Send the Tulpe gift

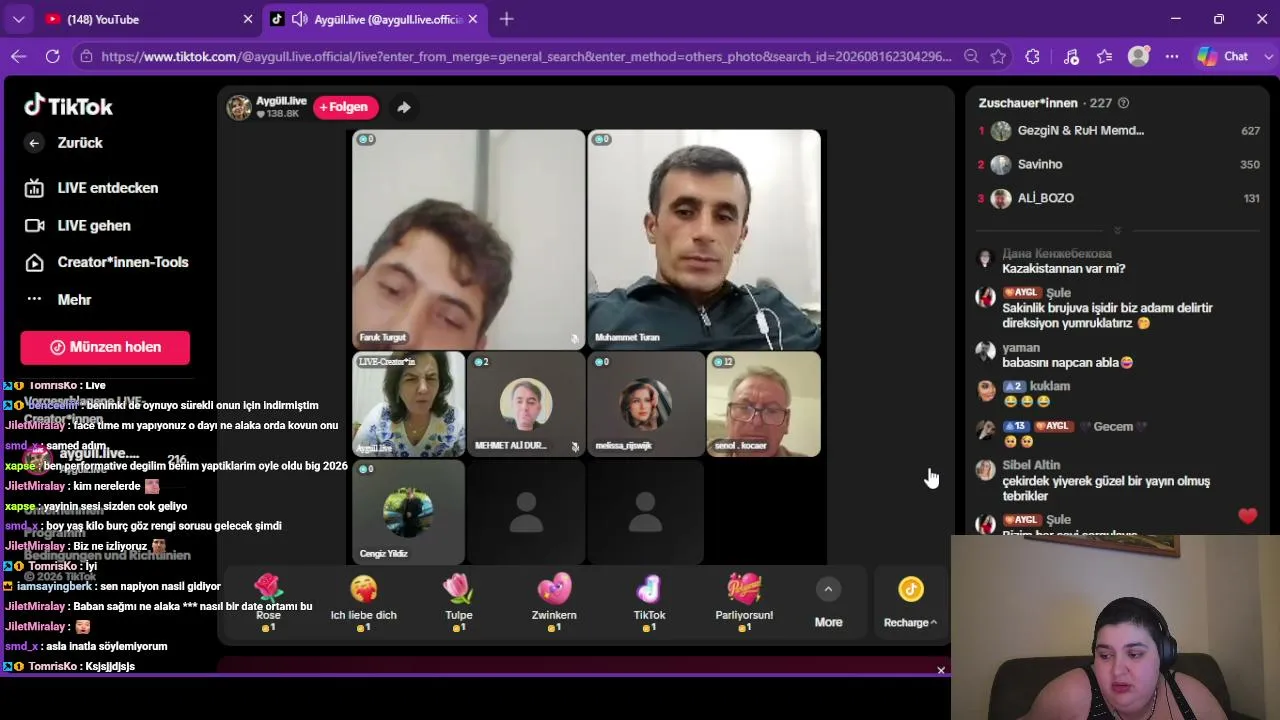coord(458,603)
